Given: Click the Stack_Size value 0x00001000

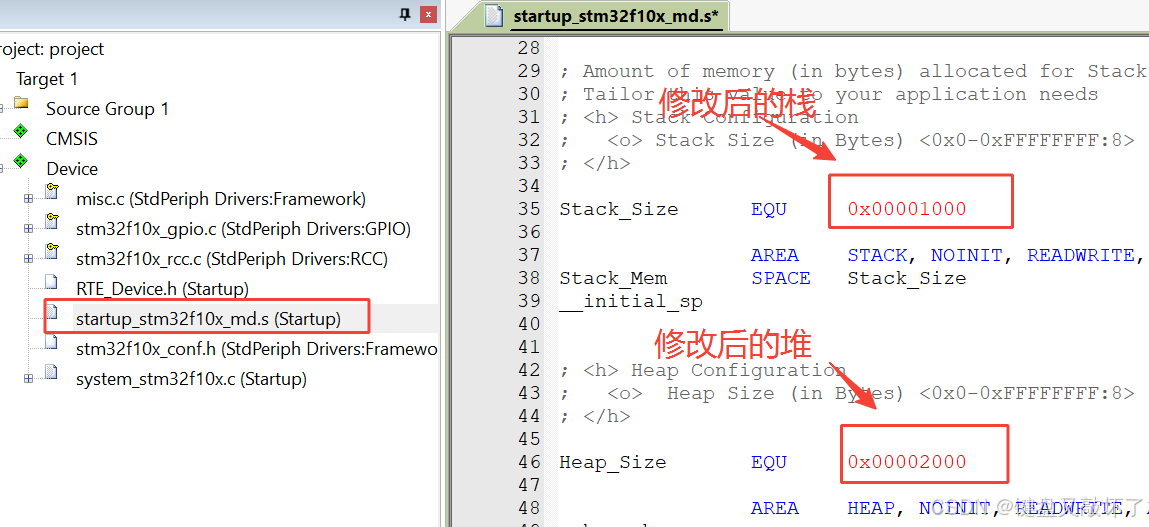Looking at the screenshot, I should (907, 209).
